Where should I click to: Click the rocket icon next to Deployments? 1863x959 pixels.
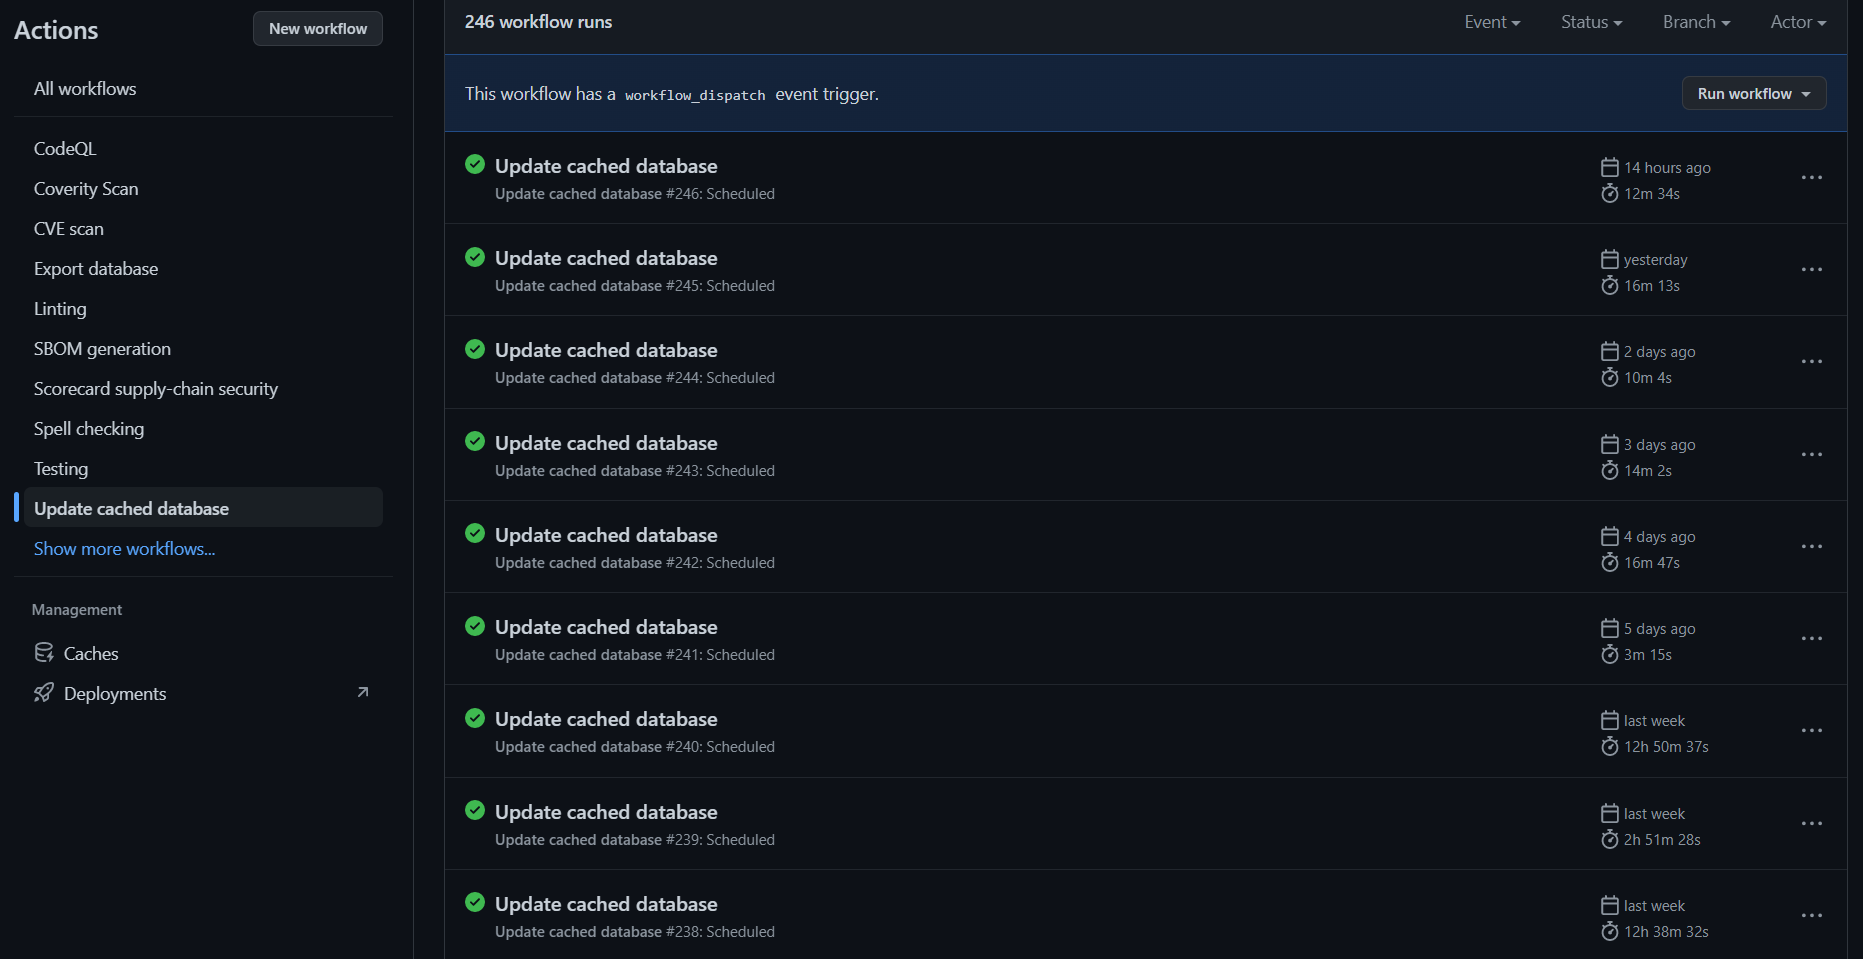[x=45, y=692]
